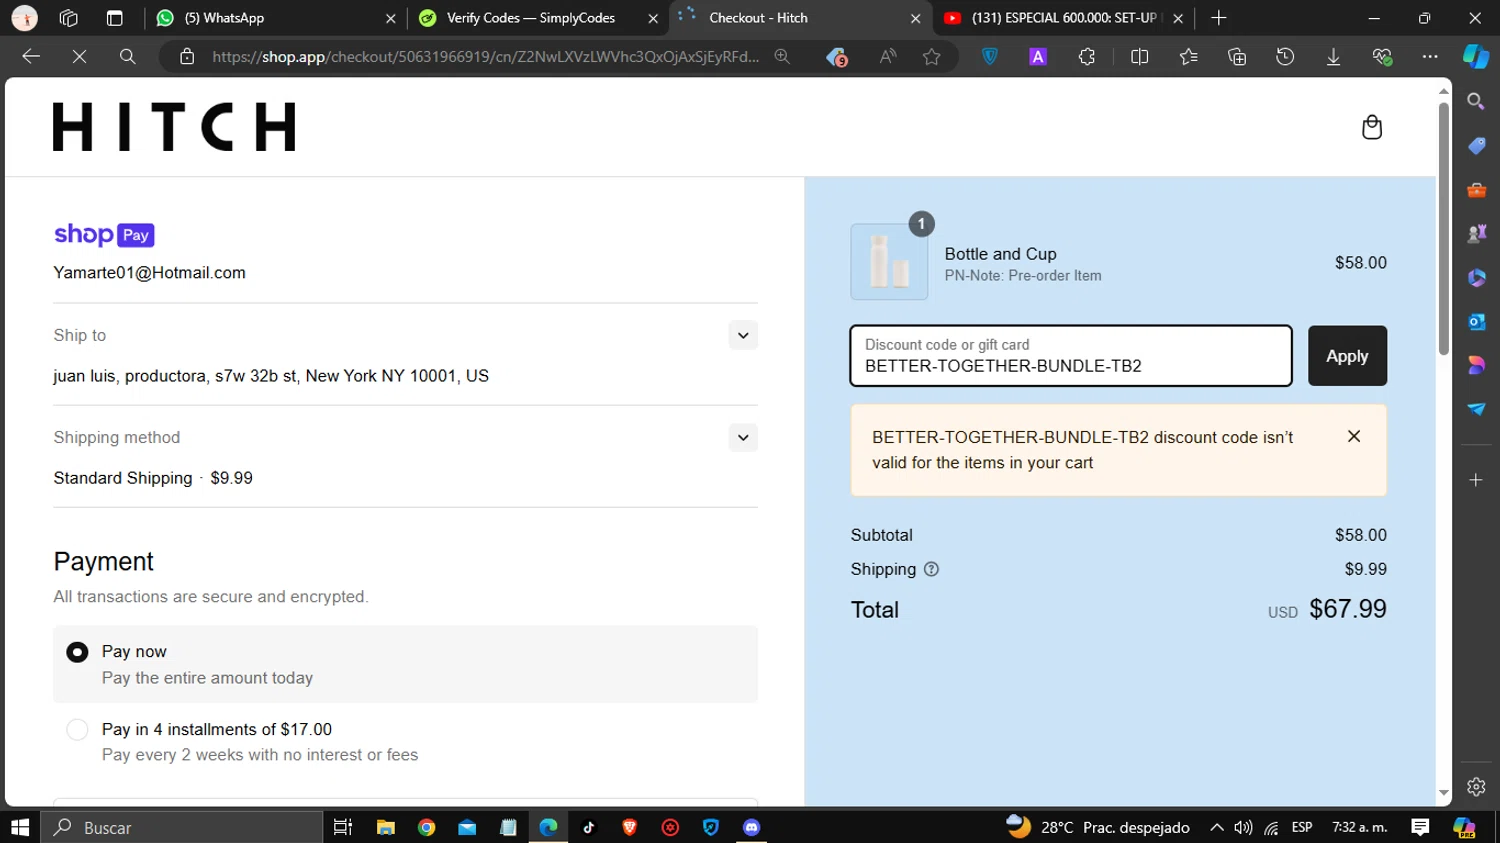Apply the discount code
The height and width of the screenshot is (843, 1500).
pos(1347,356)
